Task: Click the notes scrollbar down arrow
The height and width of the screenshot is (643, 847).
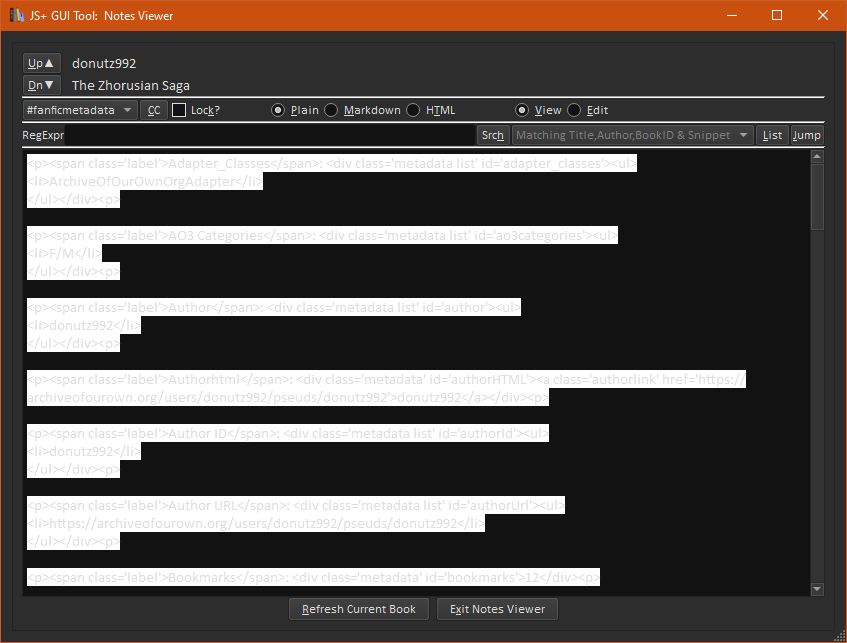Action: tap(817, 589)
